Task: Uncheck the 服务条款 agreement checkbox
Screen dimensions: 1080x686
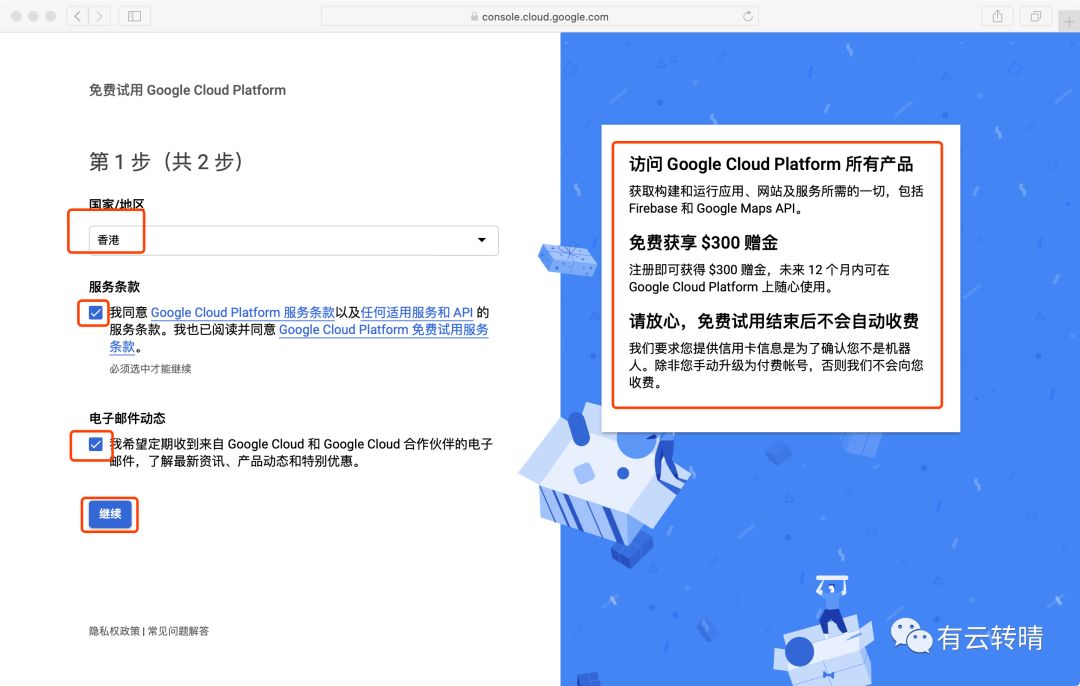Action: (95, 313)
